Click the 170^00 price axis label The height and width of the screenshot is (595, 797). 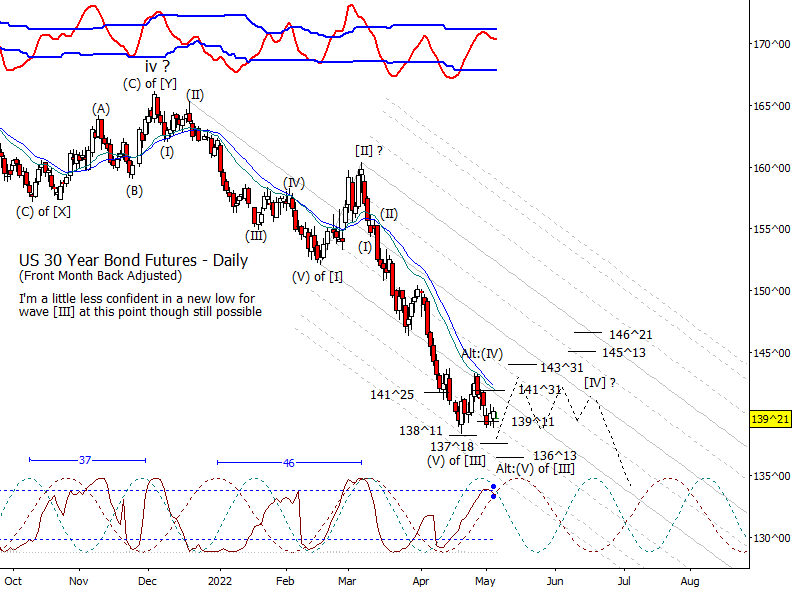coord(772,44)
